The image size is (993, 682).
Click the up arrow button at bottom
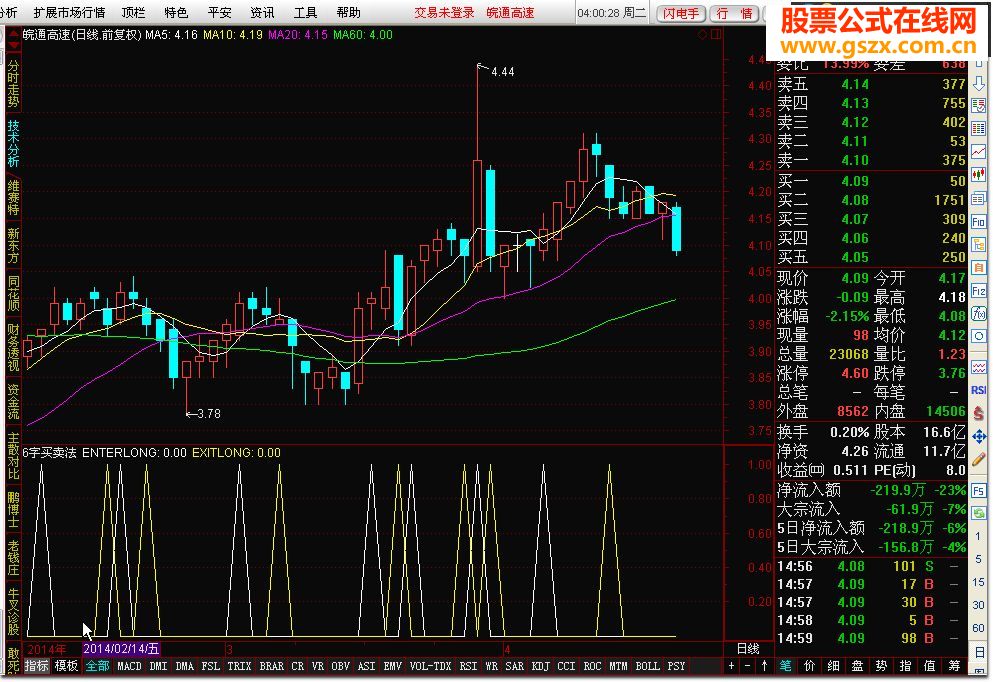tap(764, 666)
